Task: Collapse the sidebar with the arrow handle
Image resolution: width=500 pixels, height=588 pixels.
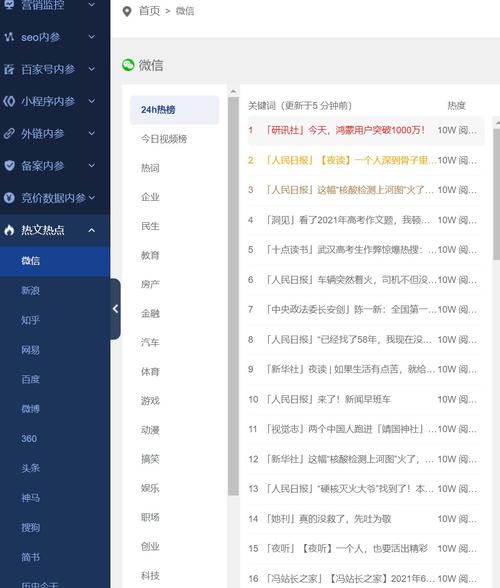Action: point(116,309)
